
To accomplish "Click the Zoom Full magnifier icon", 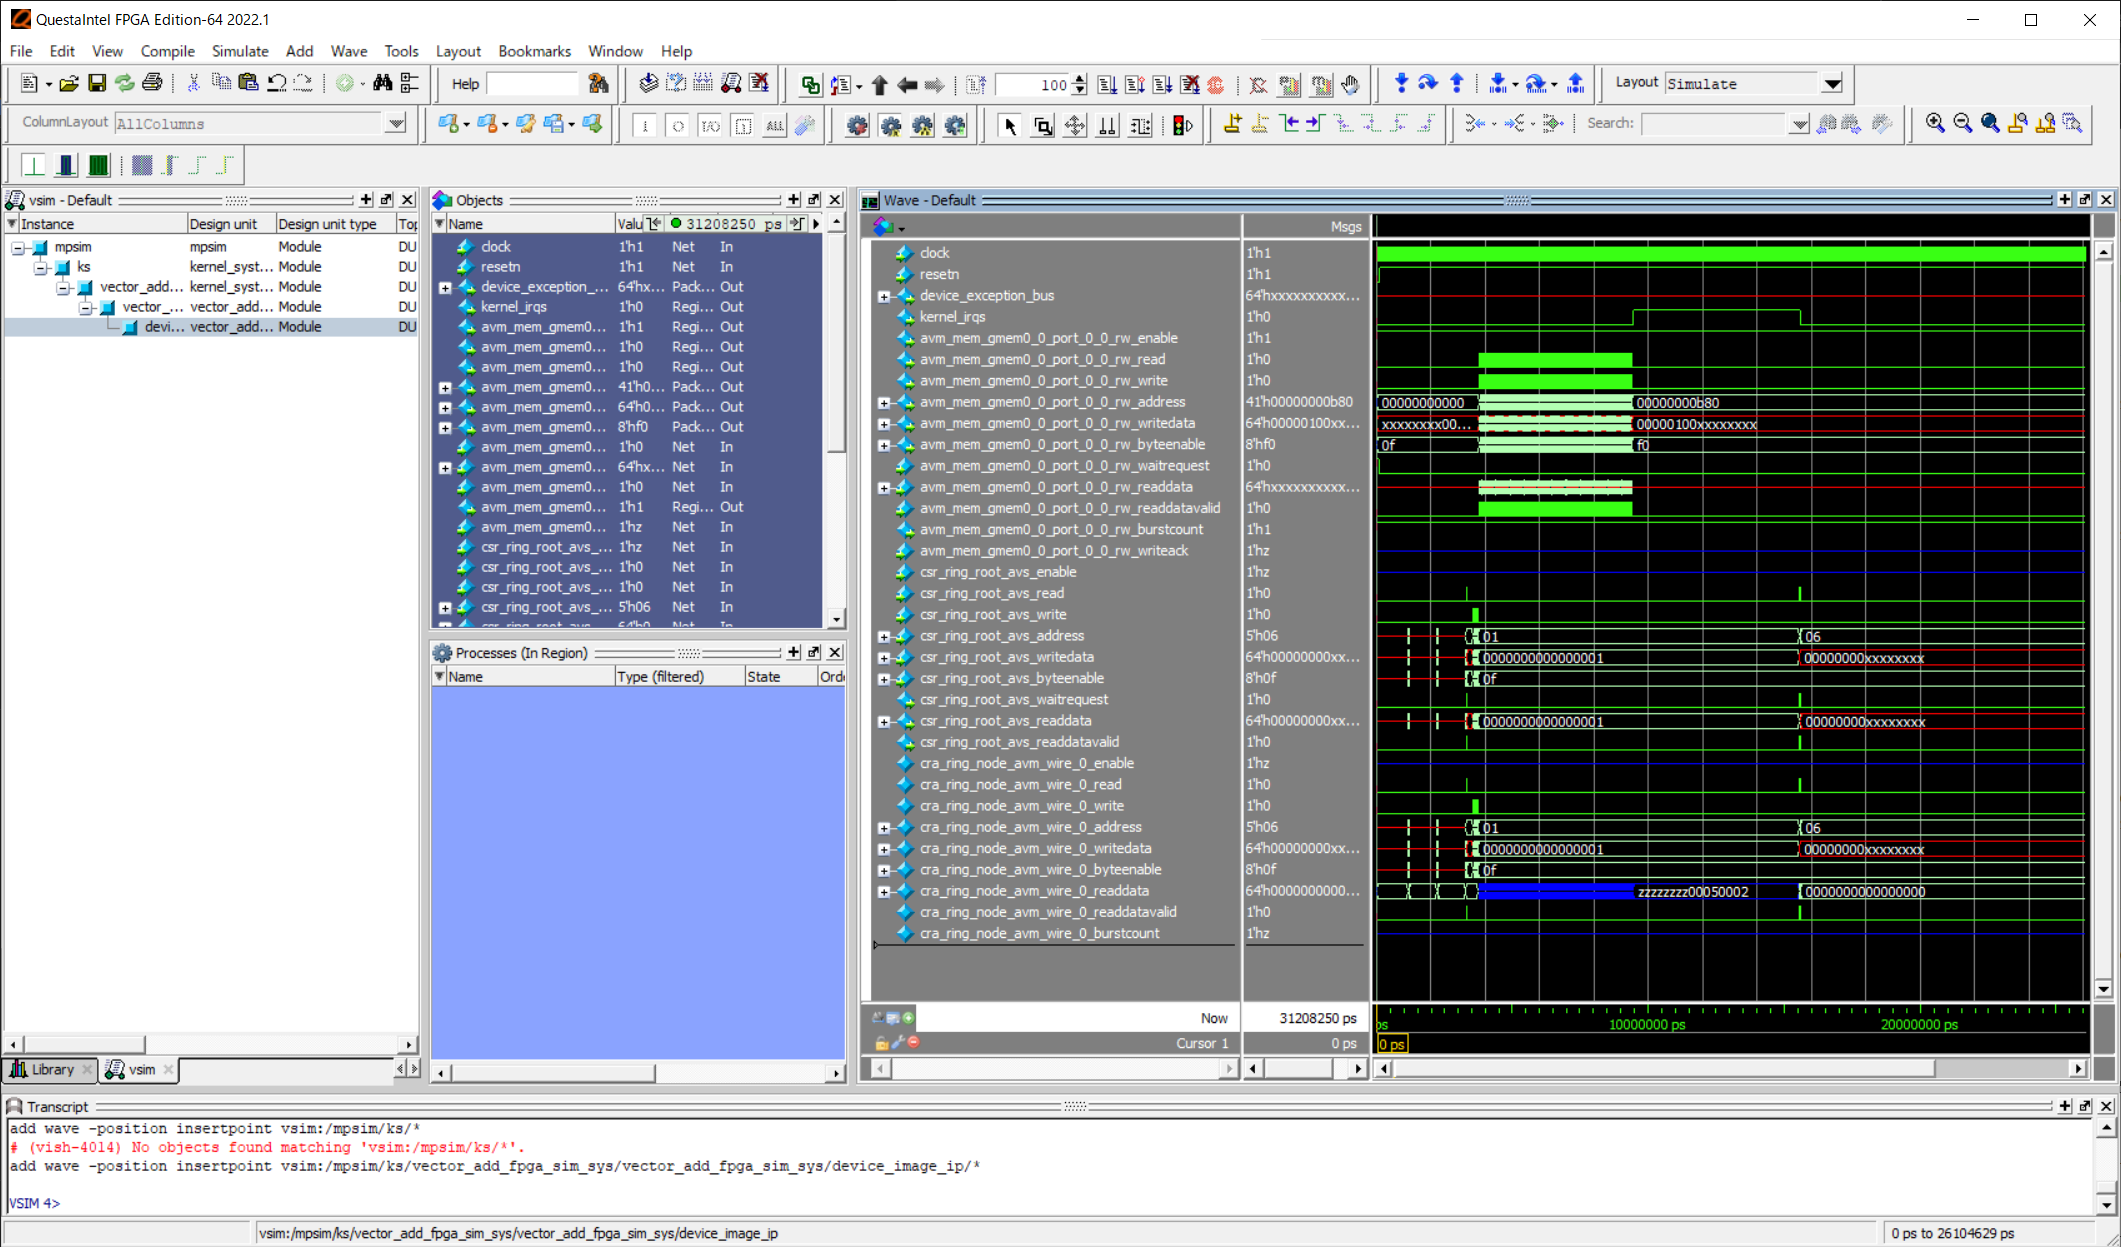I will point(1988,123).
